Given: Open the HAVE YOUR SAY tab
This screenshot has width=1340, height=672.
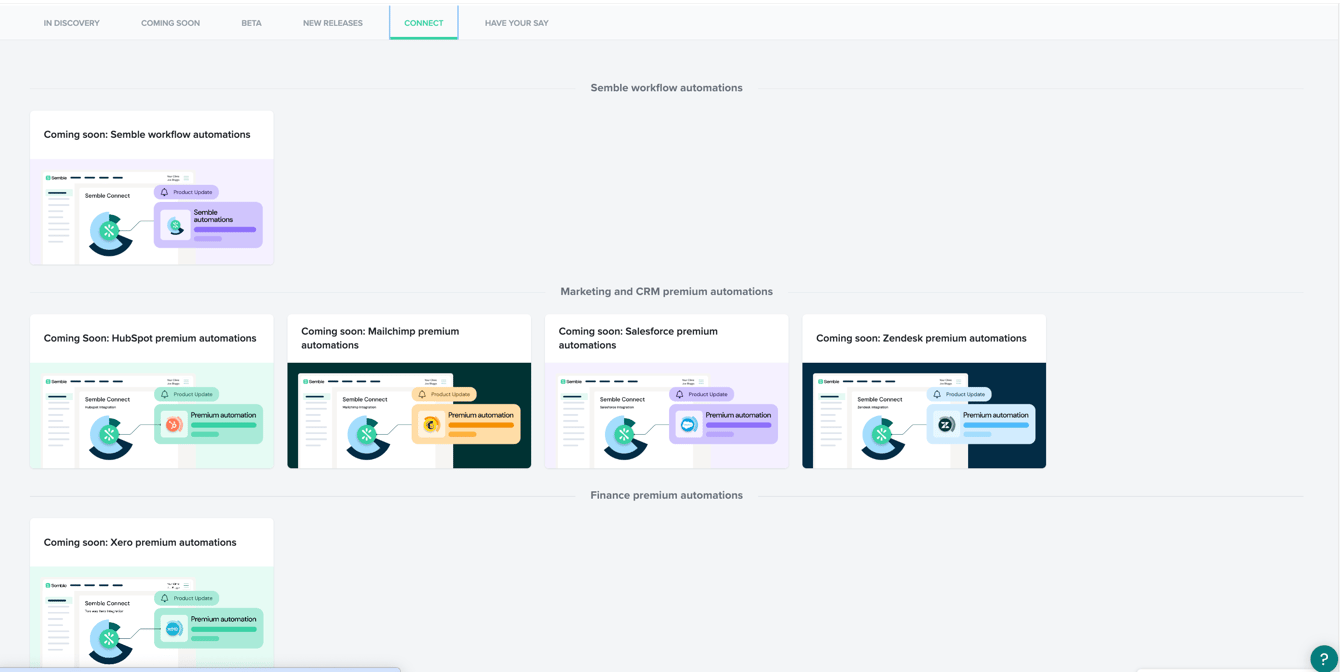Looking at the screenshot, I should click(x=516, y=22).
